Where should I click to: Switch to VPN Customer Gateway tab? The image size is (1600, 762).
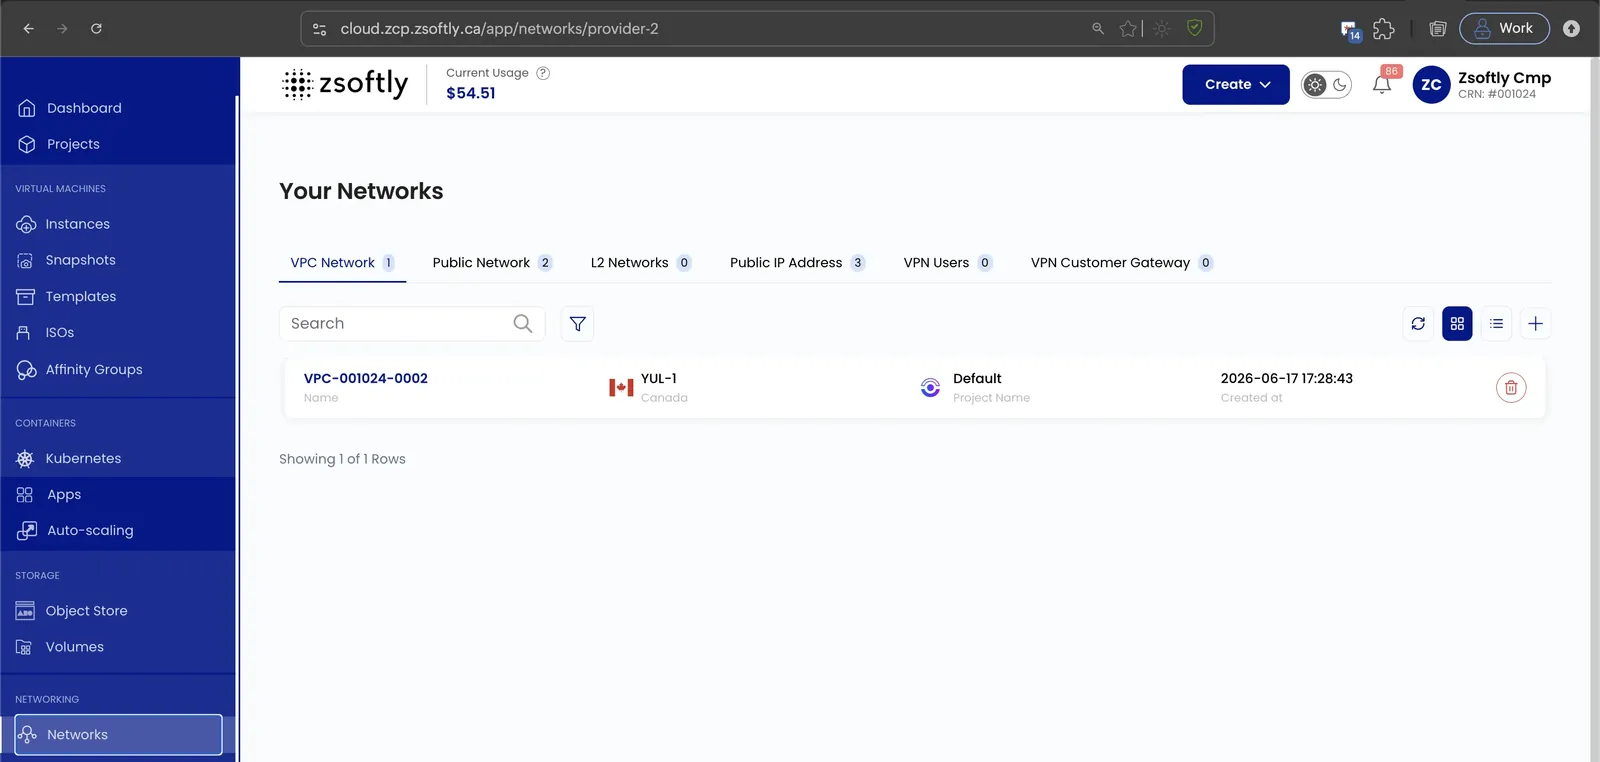pyautogui.click(x=1122, y=263)
